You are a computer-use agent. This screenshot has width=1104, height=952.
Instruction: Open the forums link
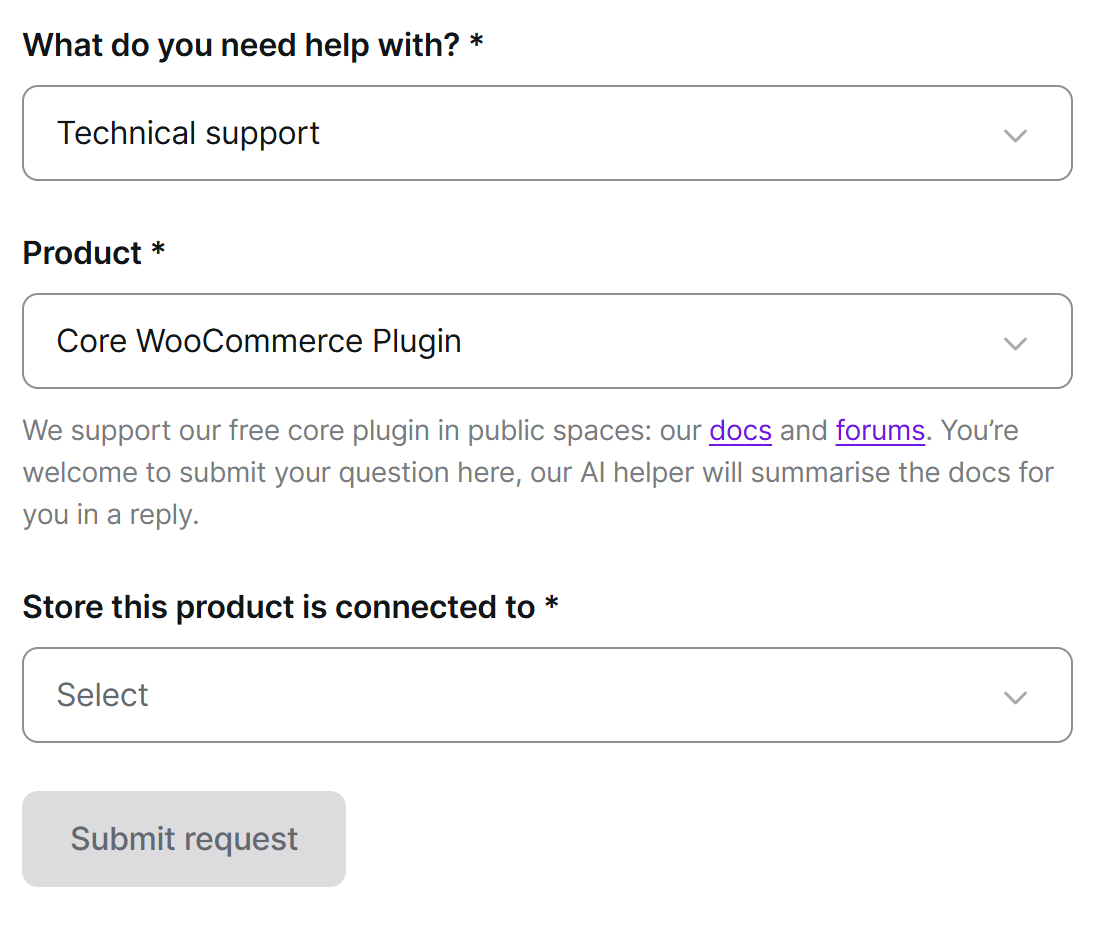coord(880,430)
